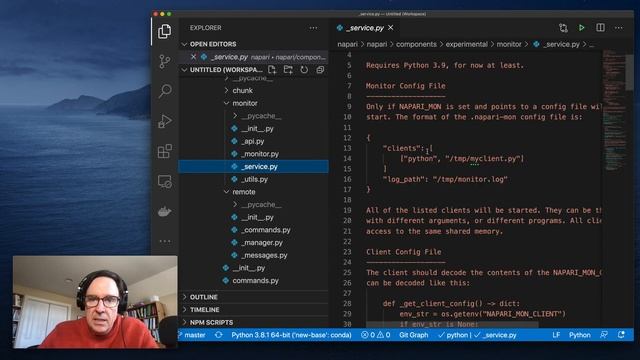Open changes compare icon in editor toolbar
The width and height of the screenshot is (640, 360).
[x=563, y=28]
